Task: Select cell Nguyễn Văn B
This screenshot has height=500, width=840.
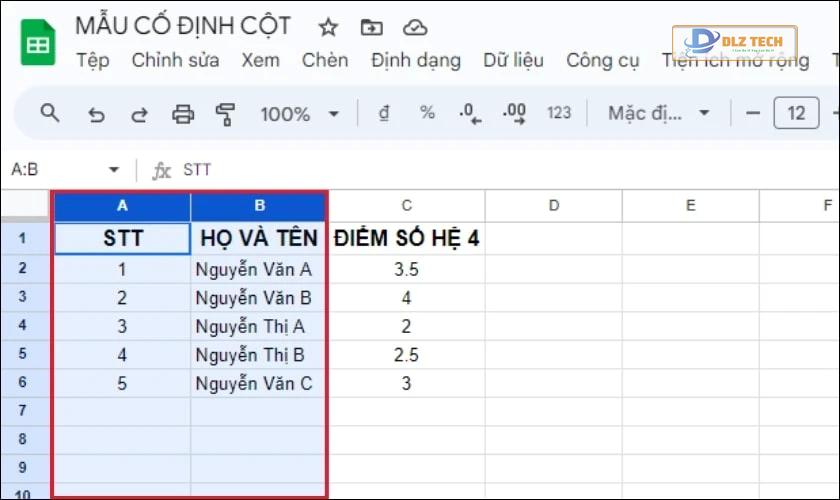Action: 259,297
